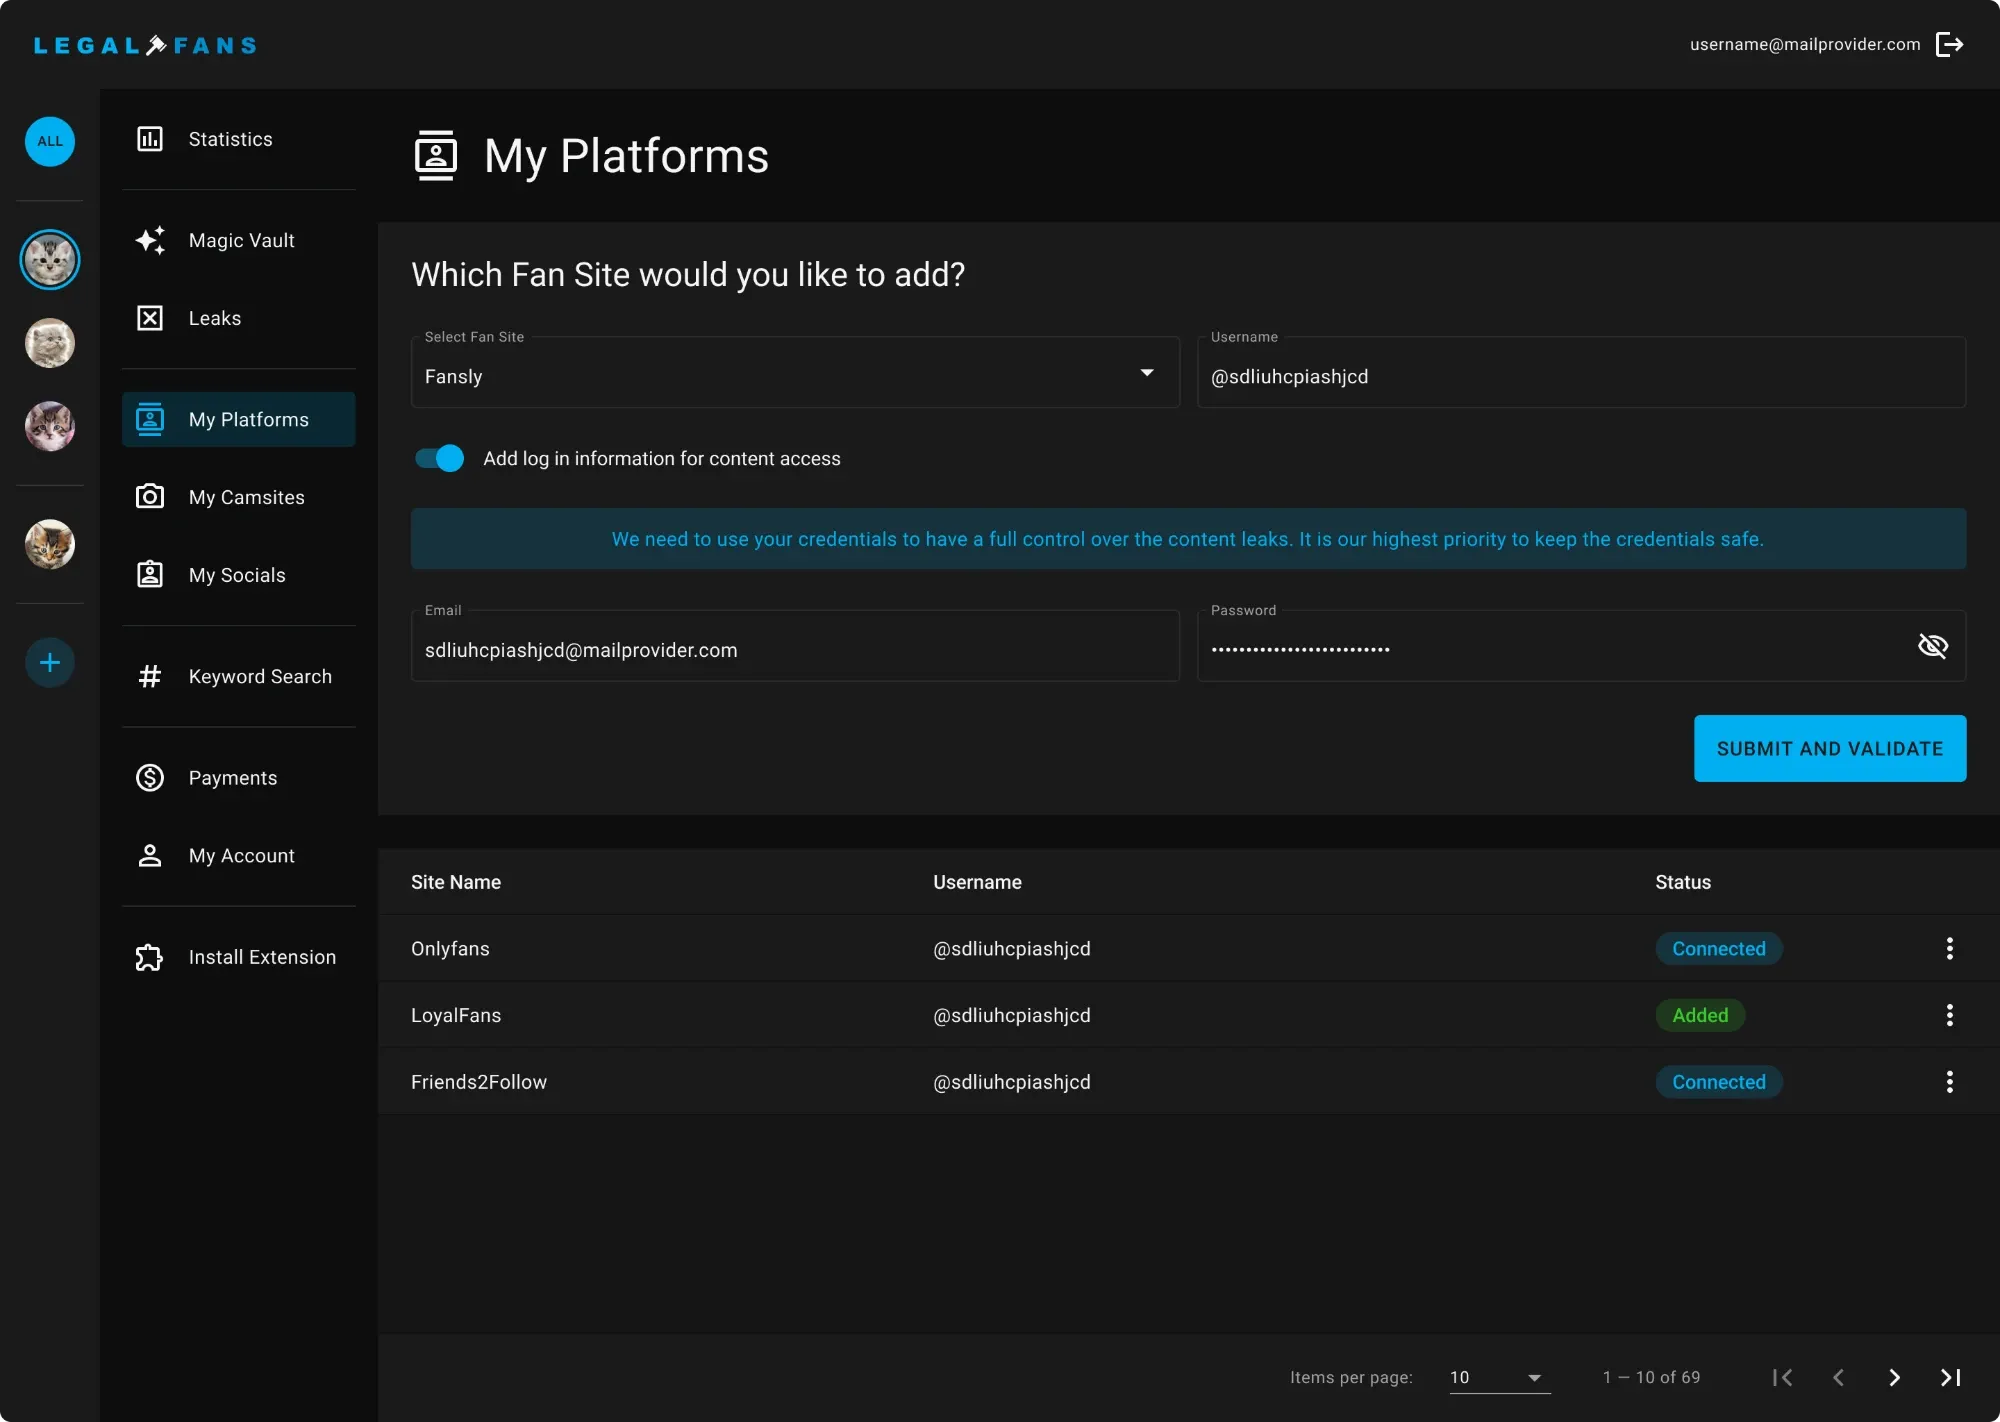Select the ALL profiles circle
Screen dimensions: 2000x1422
pyautogui.click(x=50, y=141)
